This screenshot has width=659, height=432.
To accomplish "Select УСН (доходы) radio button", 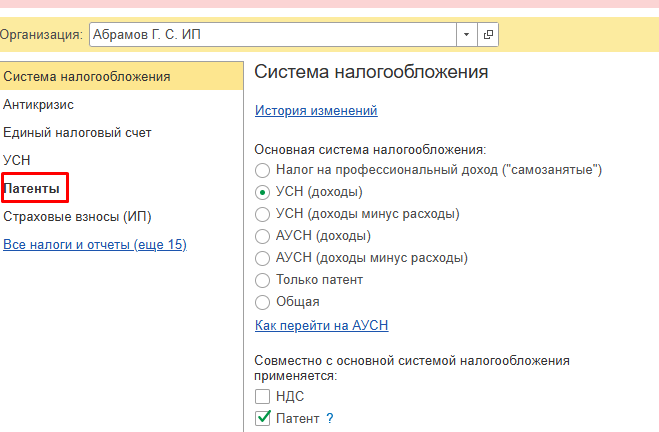I will pos(262,192).
